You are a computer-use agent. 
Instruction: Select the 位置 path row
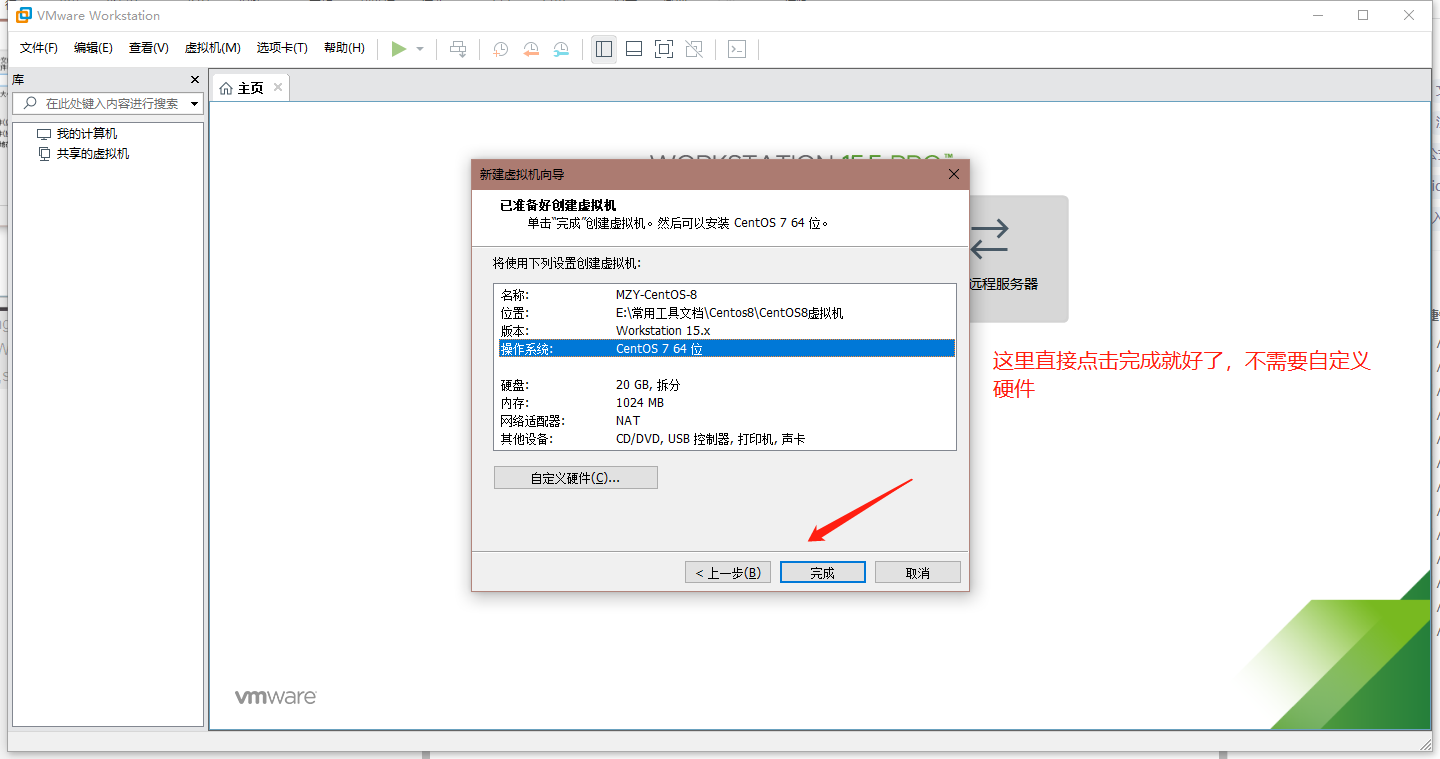click(725, 313)
